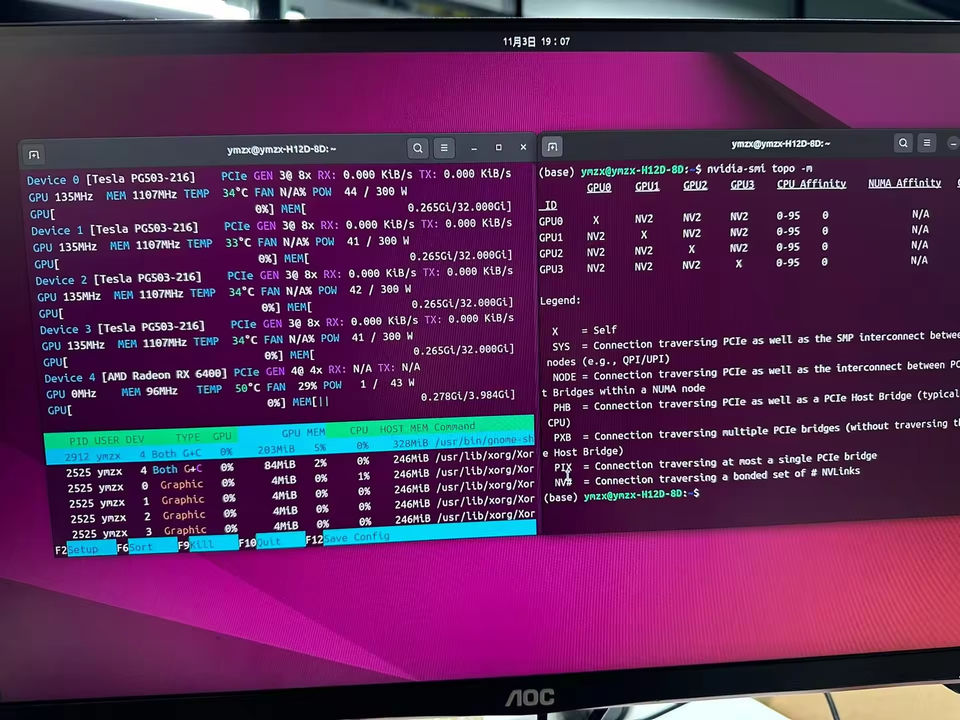This screenshot has height=720, width=960.
Task: Click AMD Radeon memory value 0.278Gi/3.984Gi
Action: click(468, 396)
